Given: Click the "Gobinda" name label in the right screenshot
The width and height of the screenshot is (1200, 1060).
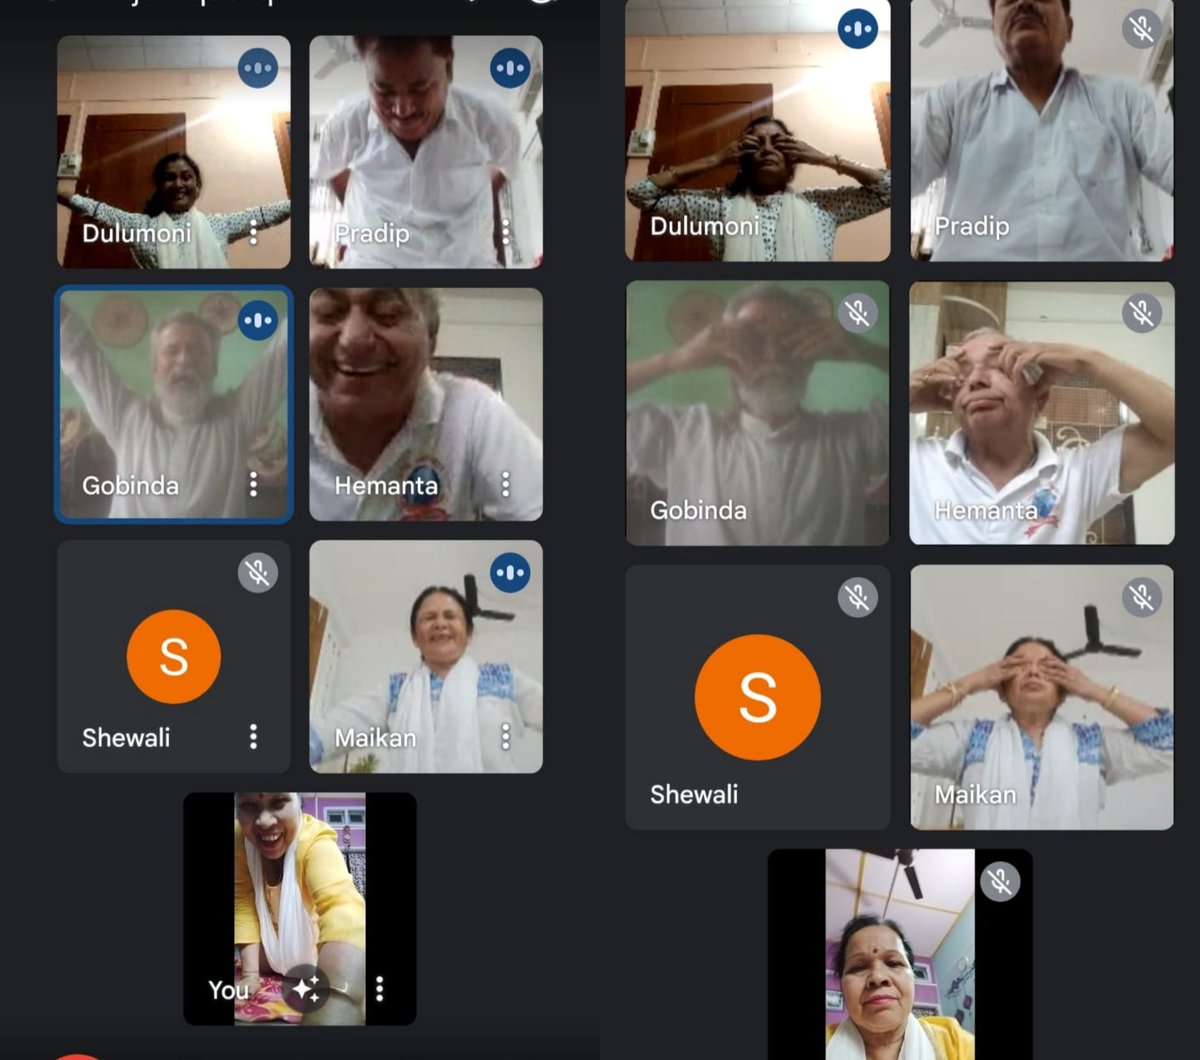Looking at the screenshot, I should point(698,510).
